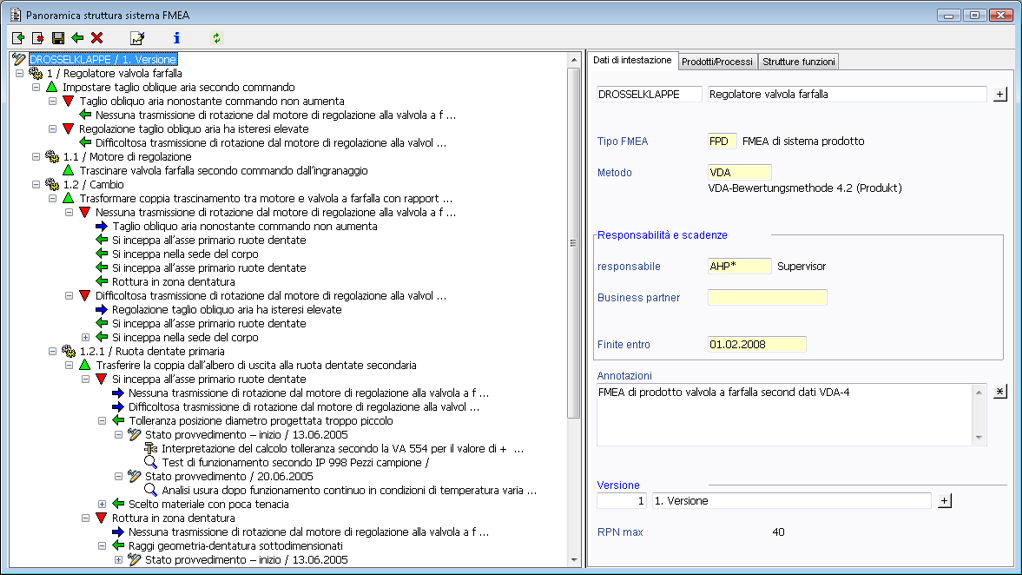1022x575 pixels.
Task: Click green triangle of Trascinare valvola farfalla row
Action: pyautogui.click(x=68, y=170)
